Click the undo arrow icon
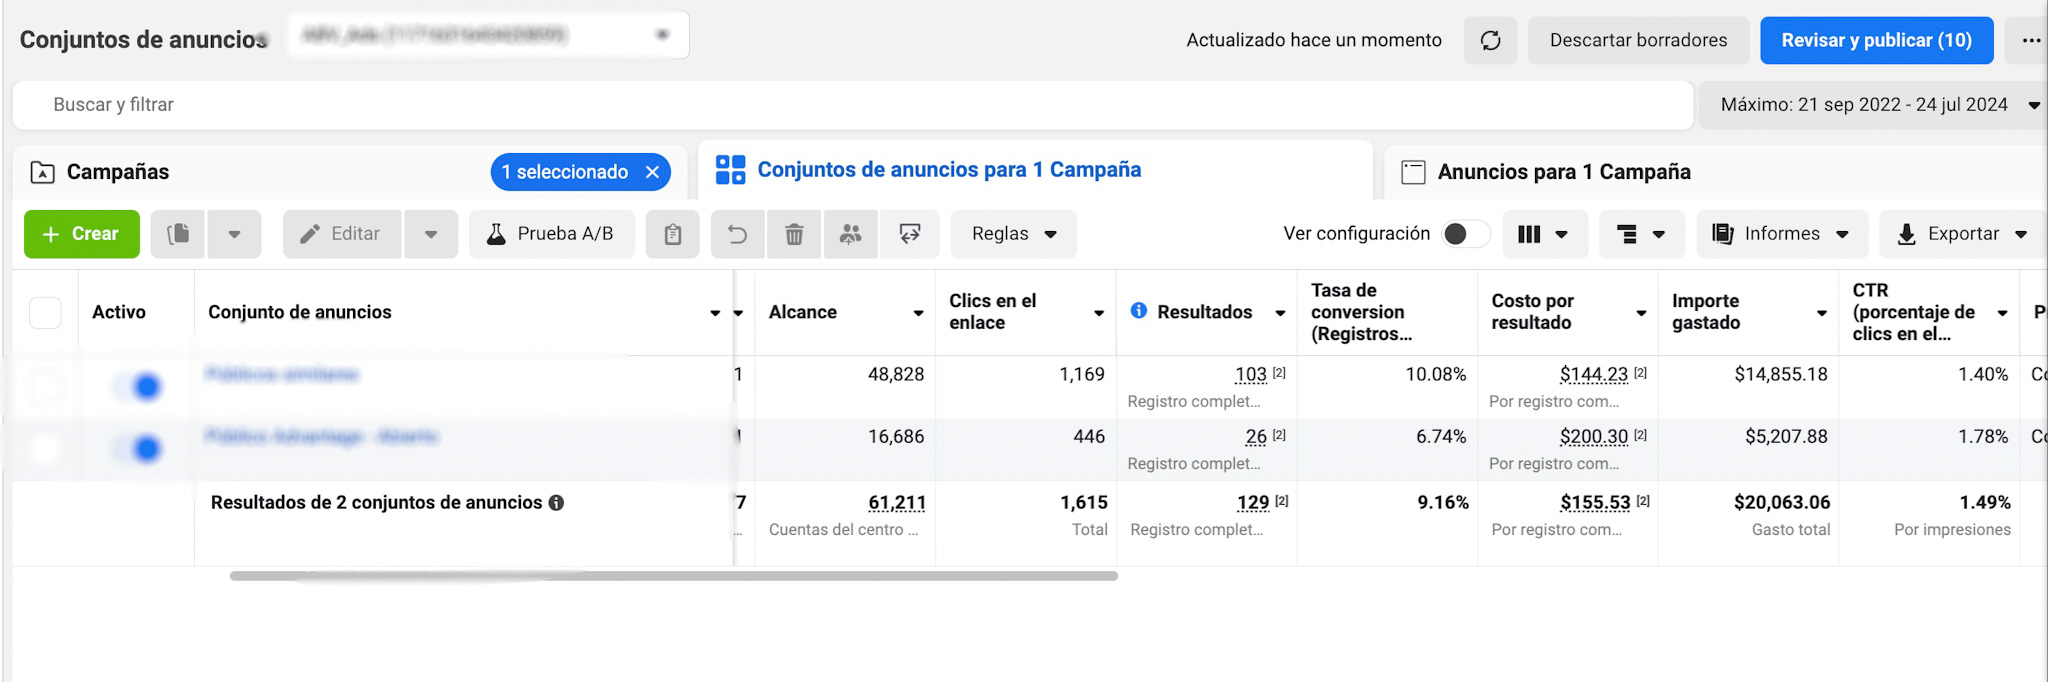Viewport: 2048px width, 682px height. pos(737,234)
